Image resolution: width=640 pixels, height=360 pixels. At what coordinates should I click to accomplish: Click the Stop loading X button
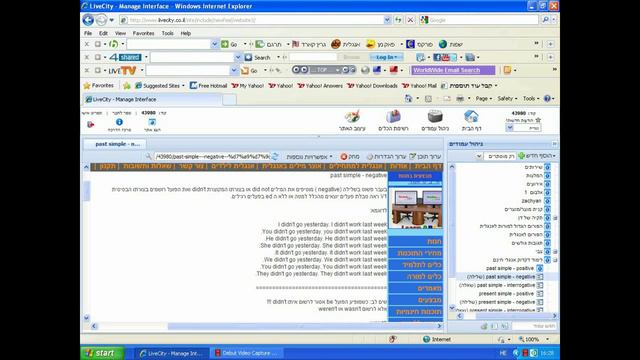(x=411, y=20)
